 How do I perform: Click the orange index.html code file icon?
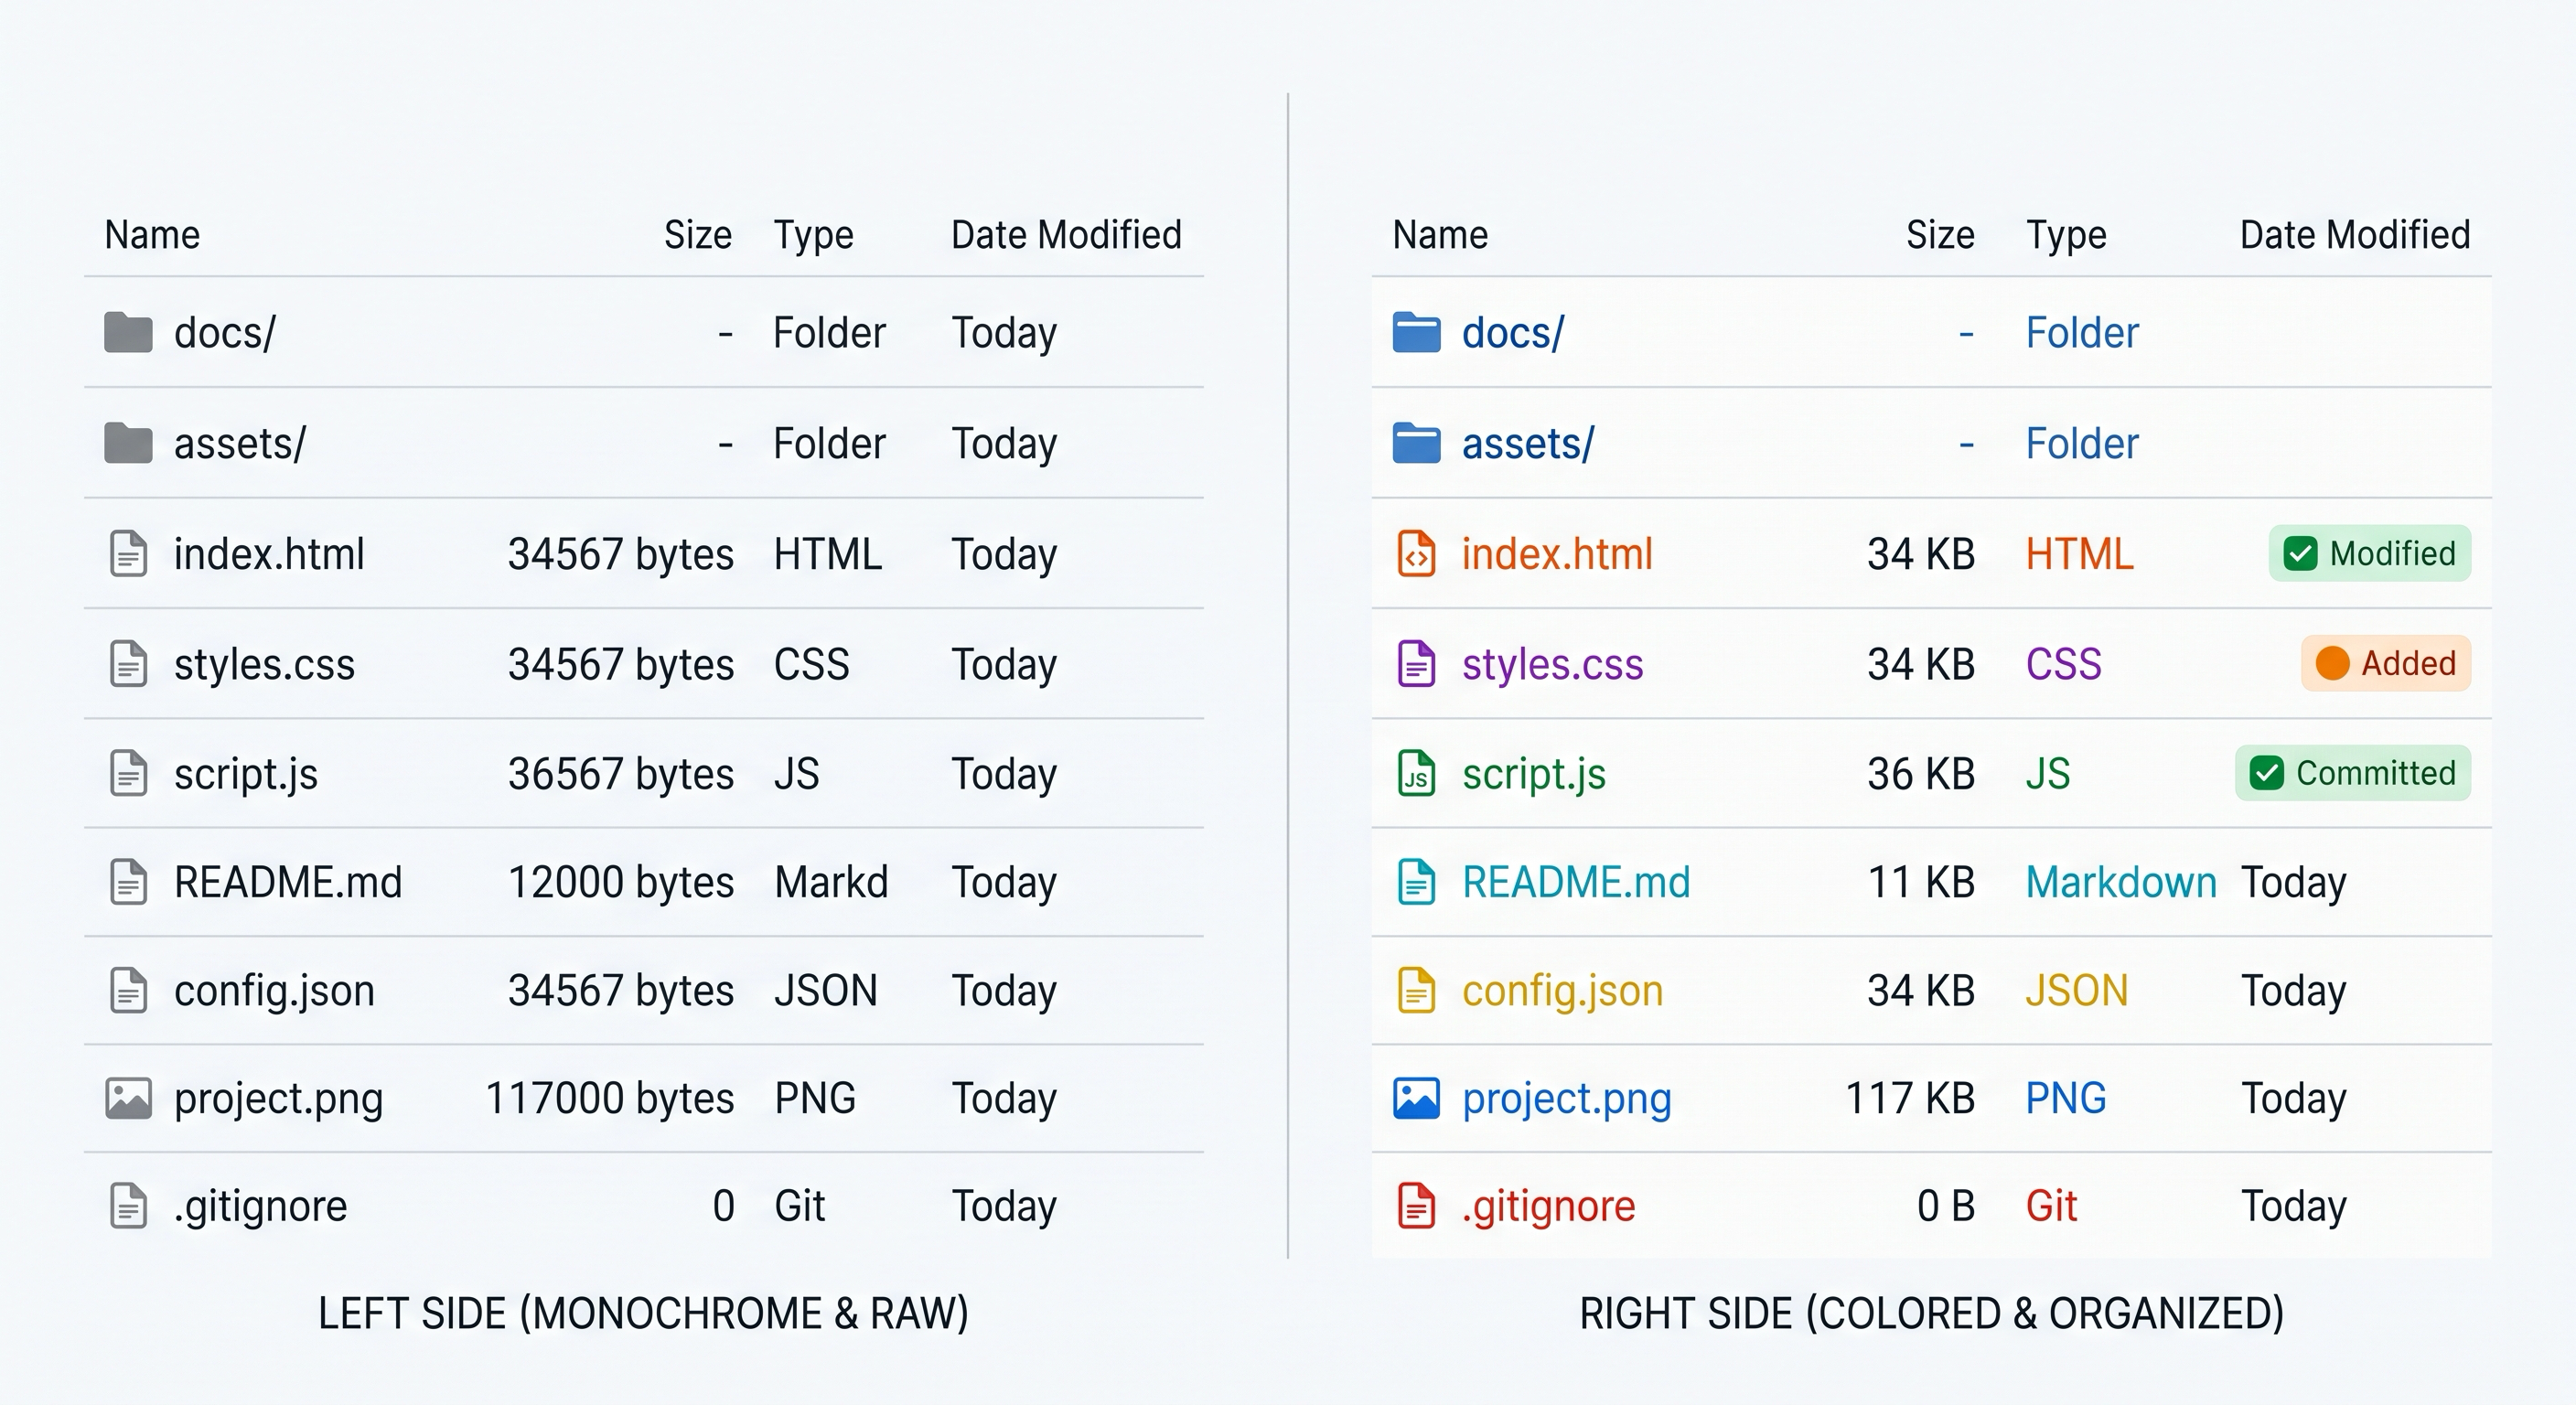pyautogui.click(x=1416, y=554)
